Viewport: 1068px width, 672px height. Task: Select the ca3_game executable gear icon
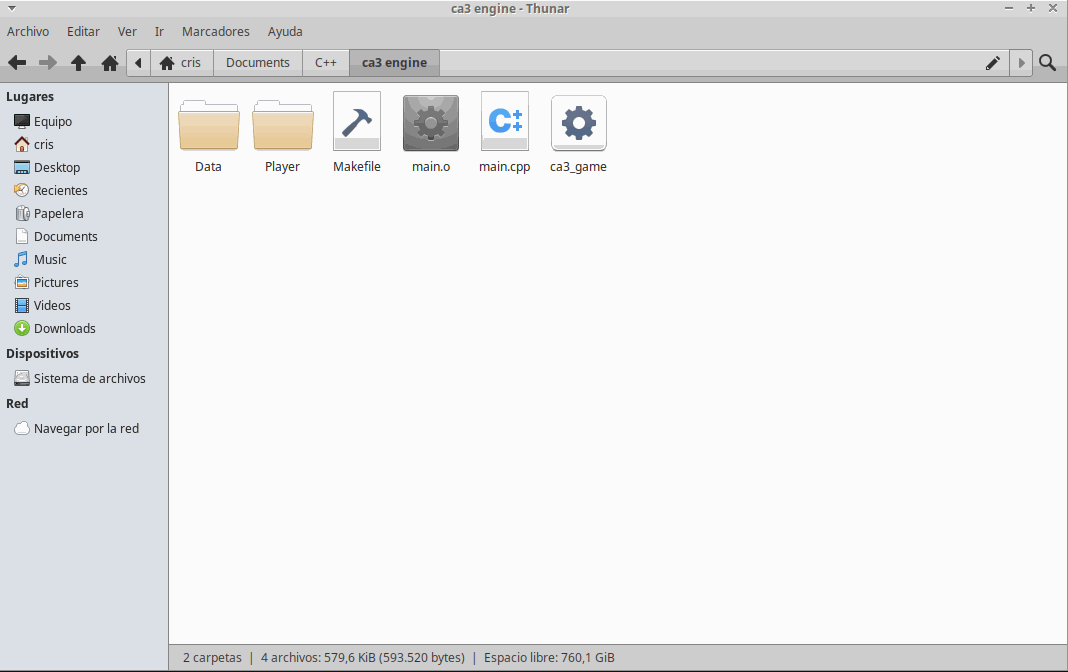(x=579, y=123)
